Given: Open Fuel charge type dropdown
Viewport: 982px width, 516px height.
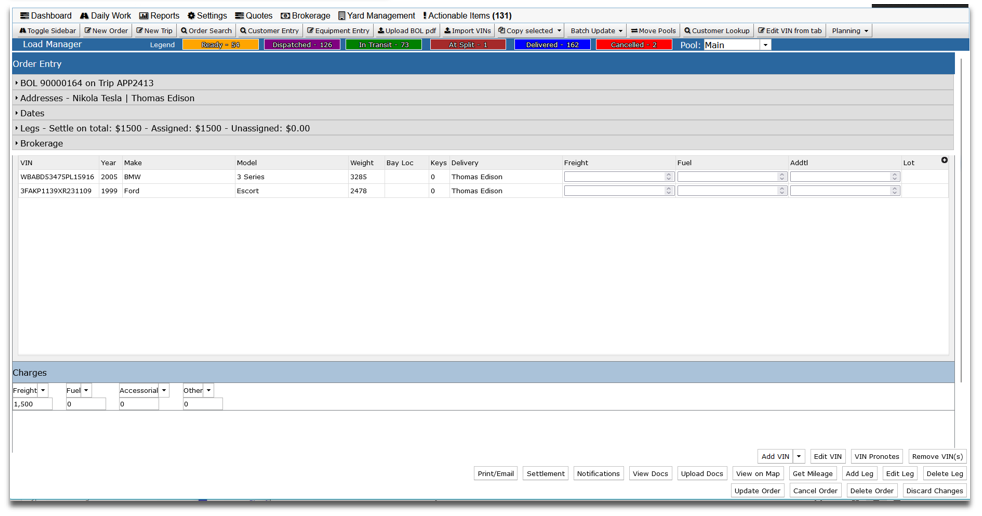Looking at the screenshot, I should pos(86,390).
